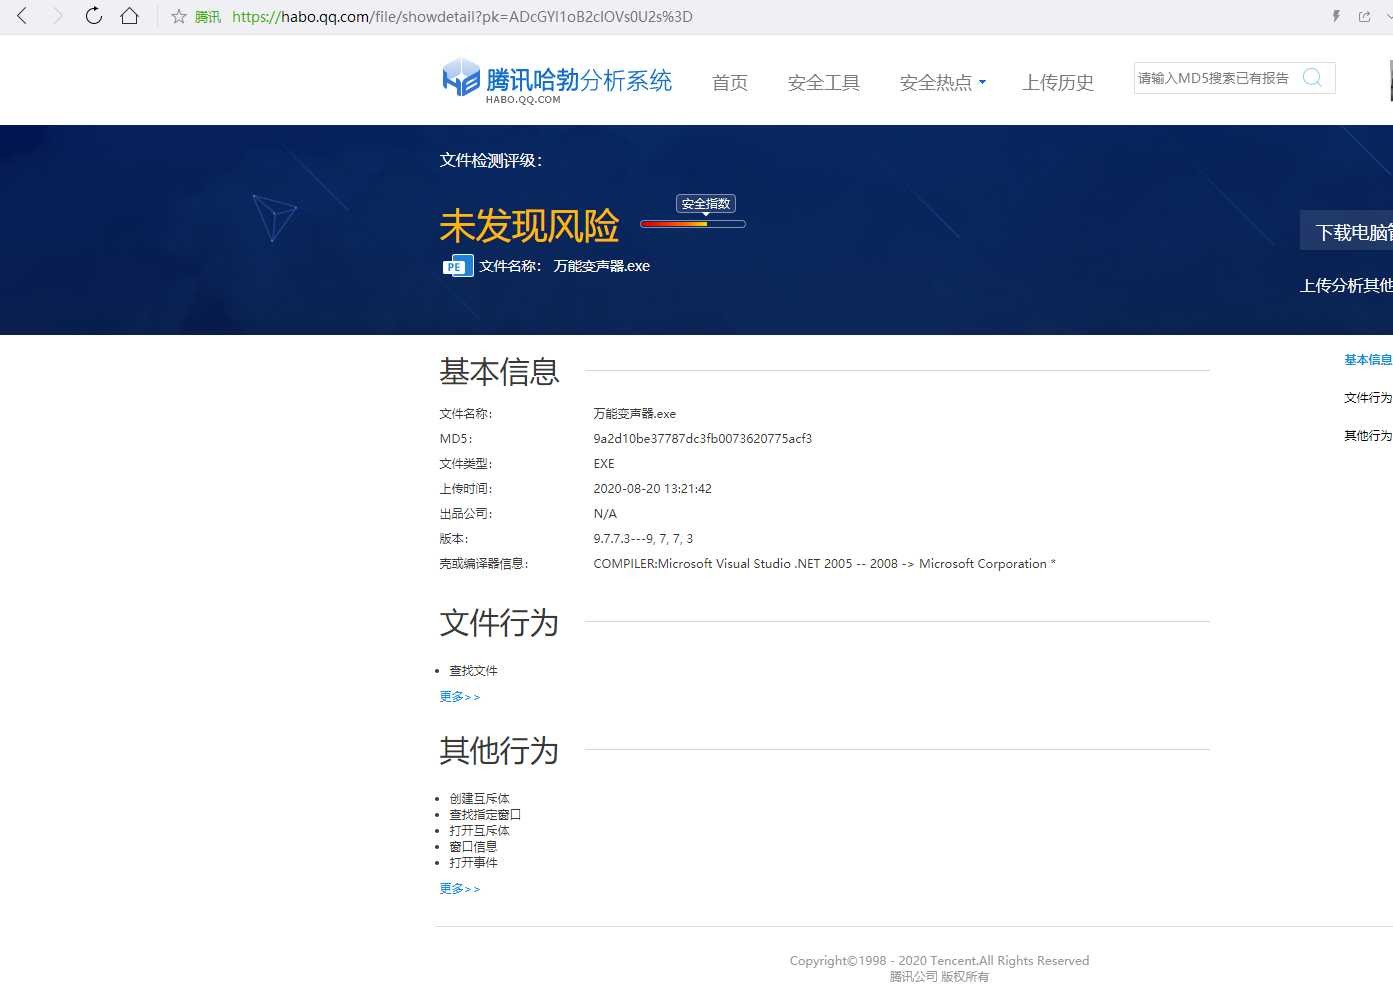Open the 安全工具 menu item

tap(824, 83)
